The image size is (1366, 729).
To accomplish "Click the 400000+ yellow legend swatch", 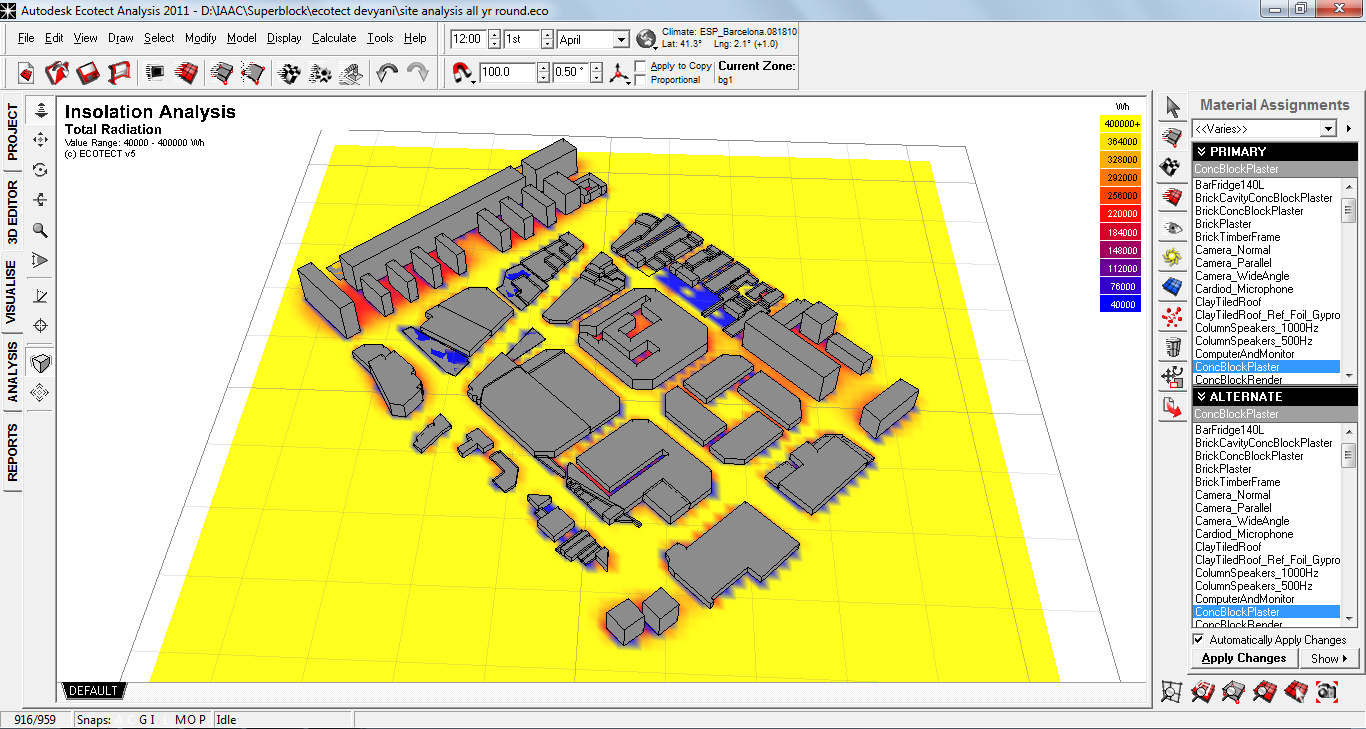I will (1120, 124).
